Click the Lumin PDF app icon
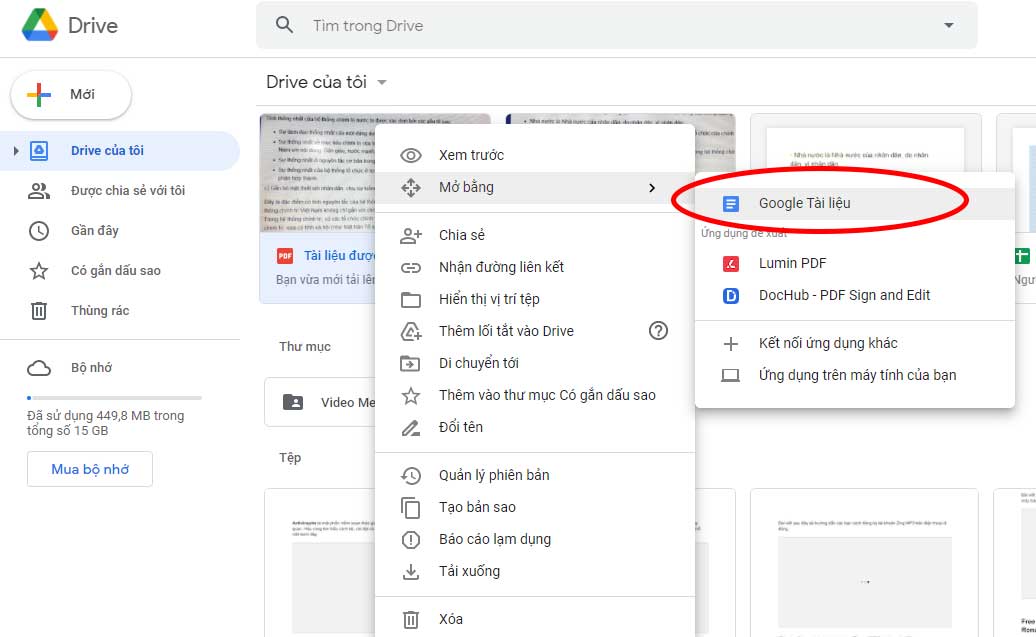 (x=731, y=263)
